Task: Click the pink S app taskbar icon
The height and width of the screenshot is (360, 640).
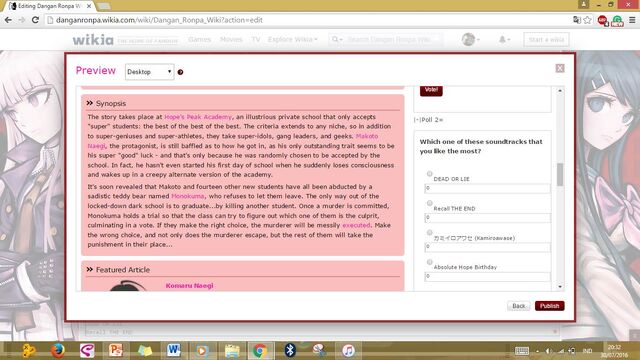Action: [x=87, y=351]
